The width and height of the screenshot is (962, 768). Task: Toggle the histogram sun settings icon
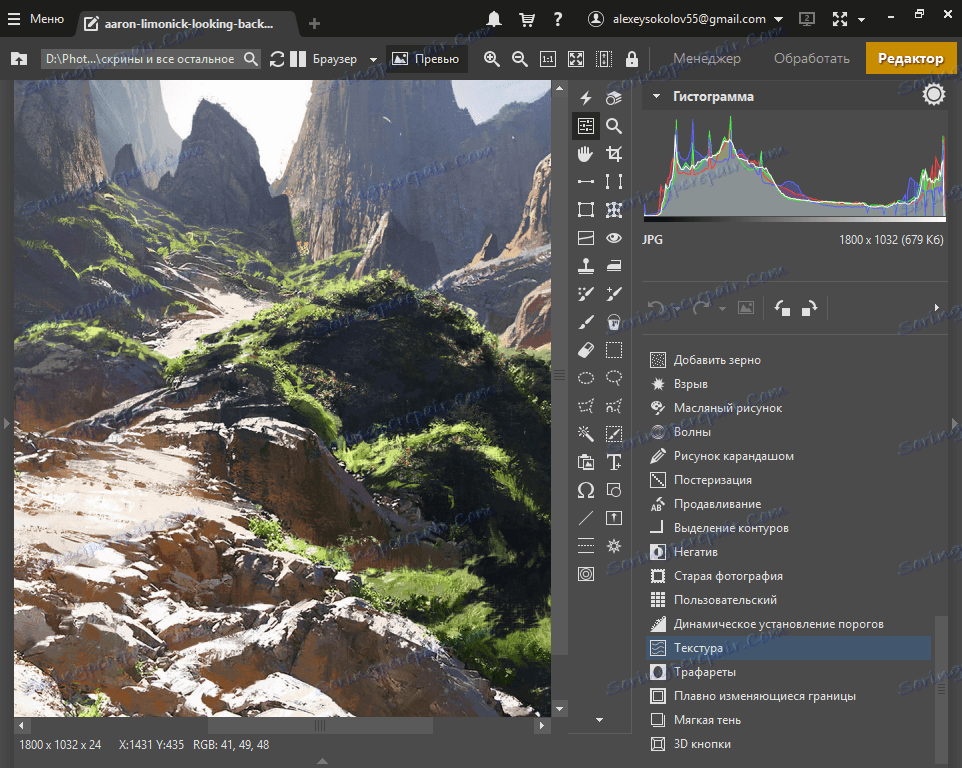(933, 95)
